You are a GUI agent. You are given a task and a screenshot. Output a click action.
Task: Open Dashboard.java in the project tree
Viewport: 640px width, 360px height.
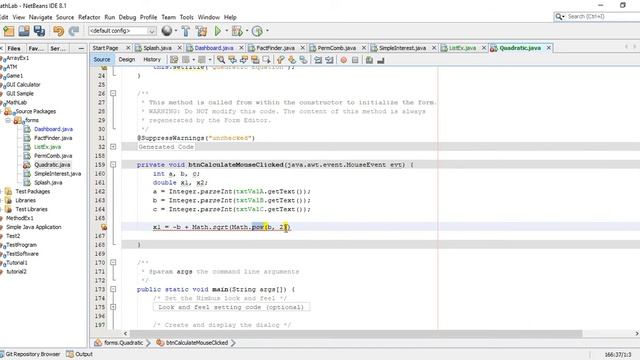coord(53,129)
